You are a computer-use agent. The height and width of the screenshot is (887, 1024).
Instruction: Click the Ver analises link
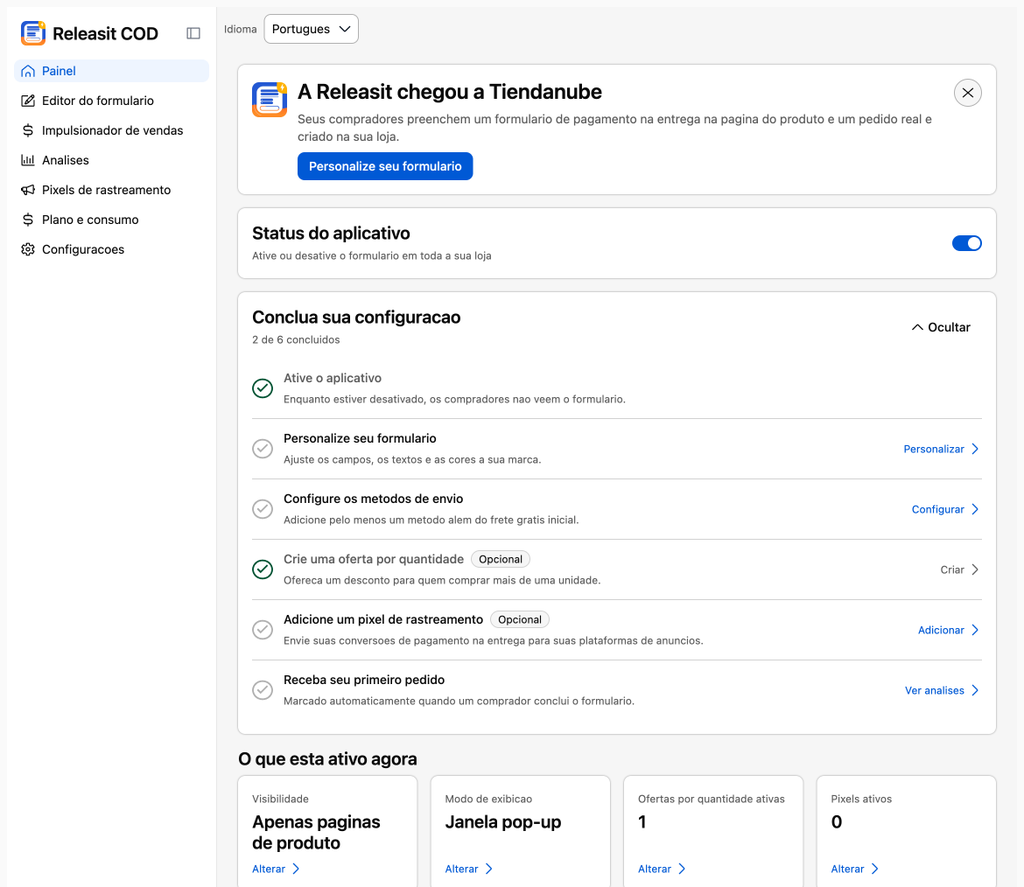934,690
